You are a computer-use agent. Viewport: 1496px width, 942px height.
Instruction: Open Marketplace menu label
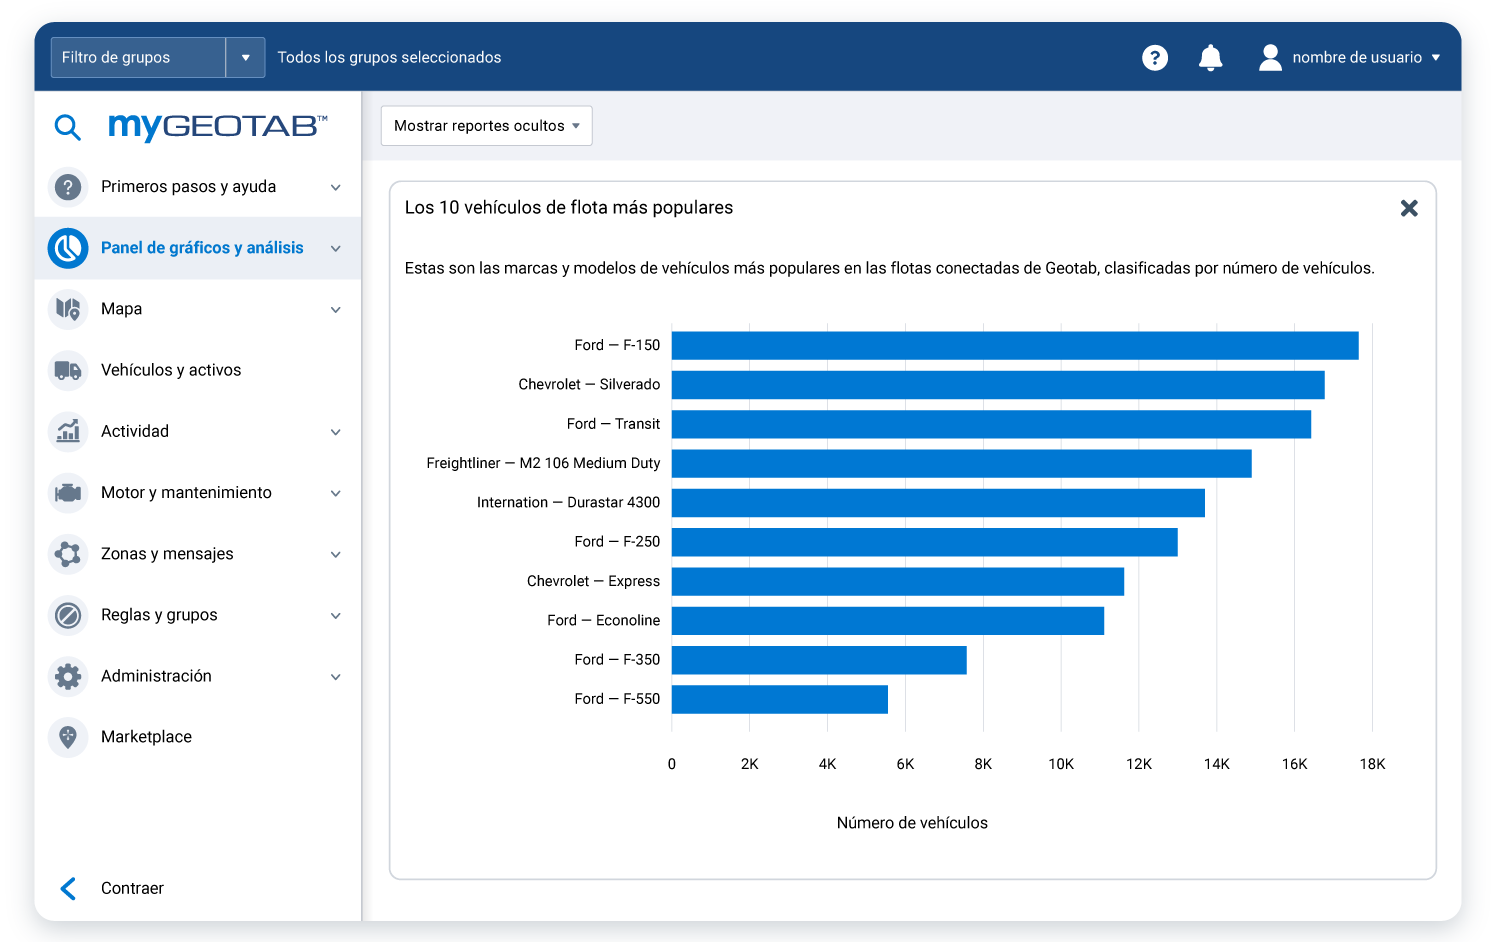pyautogui.click(x=146, y=737)
